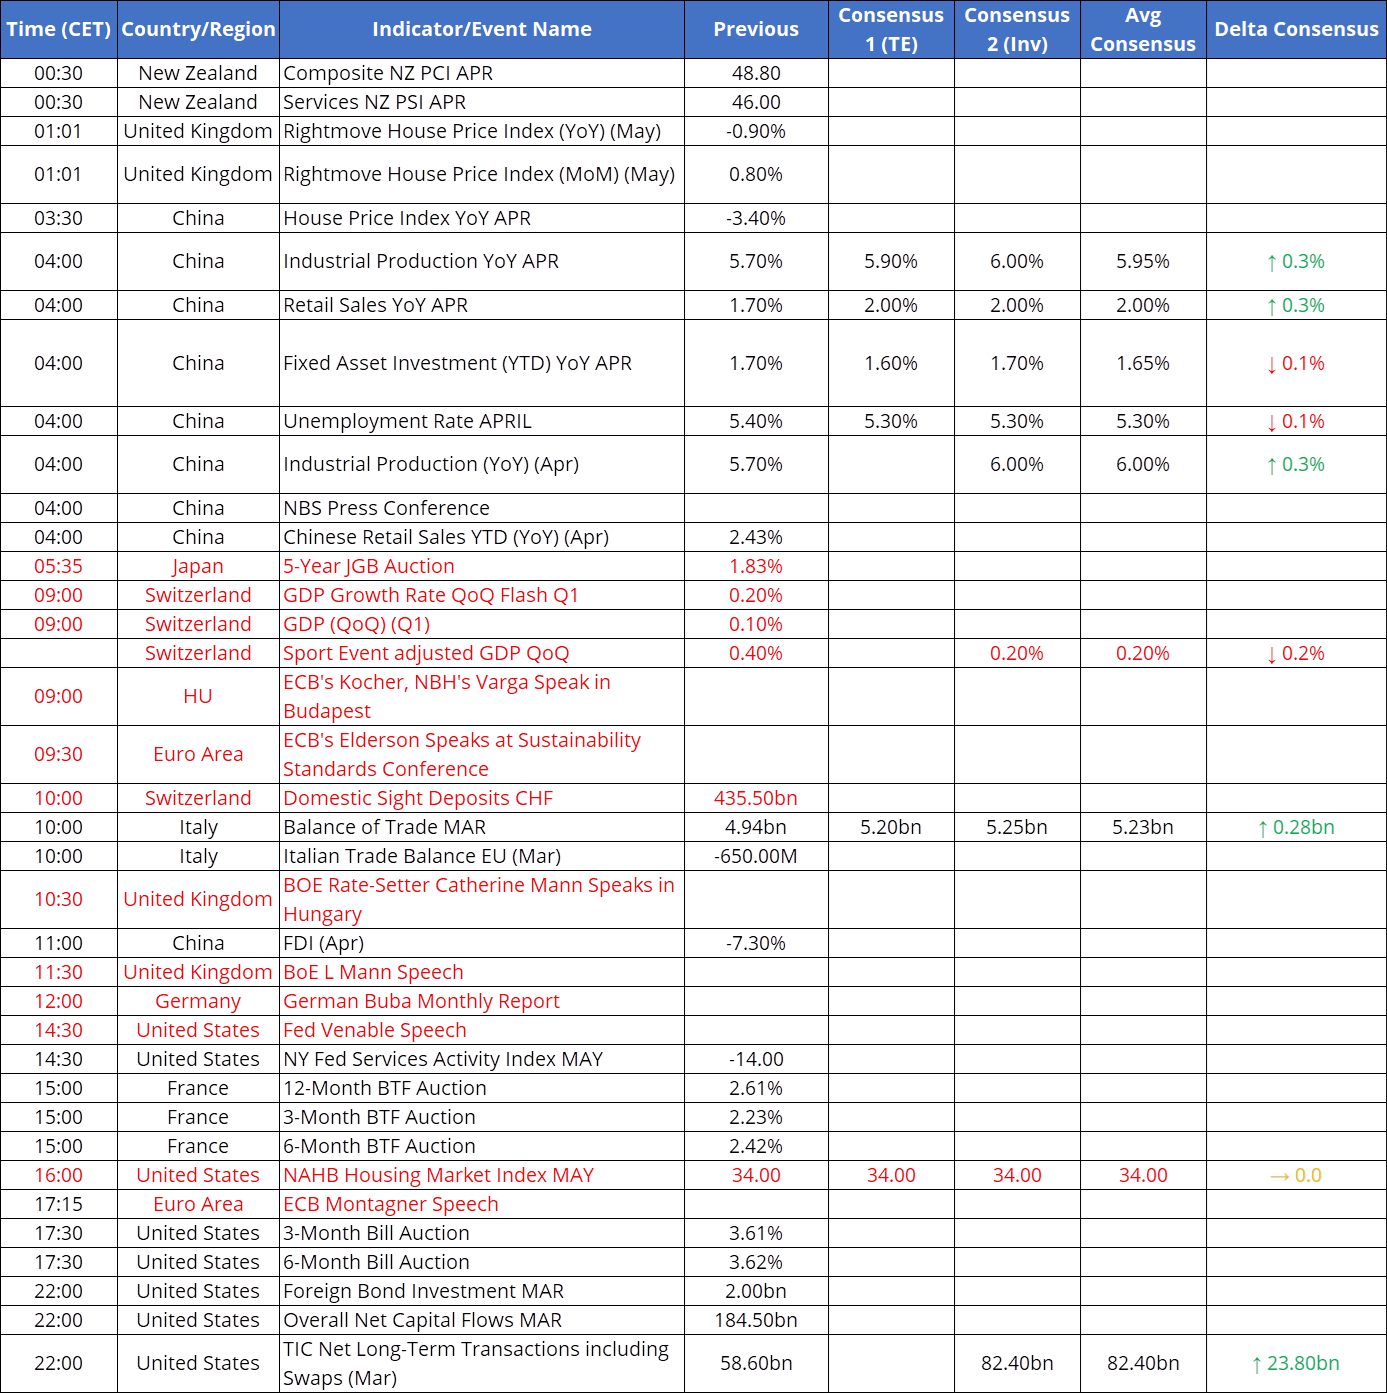Select the "435.50bn" value cell
1387x1393 pixels.
coord(756,798)
